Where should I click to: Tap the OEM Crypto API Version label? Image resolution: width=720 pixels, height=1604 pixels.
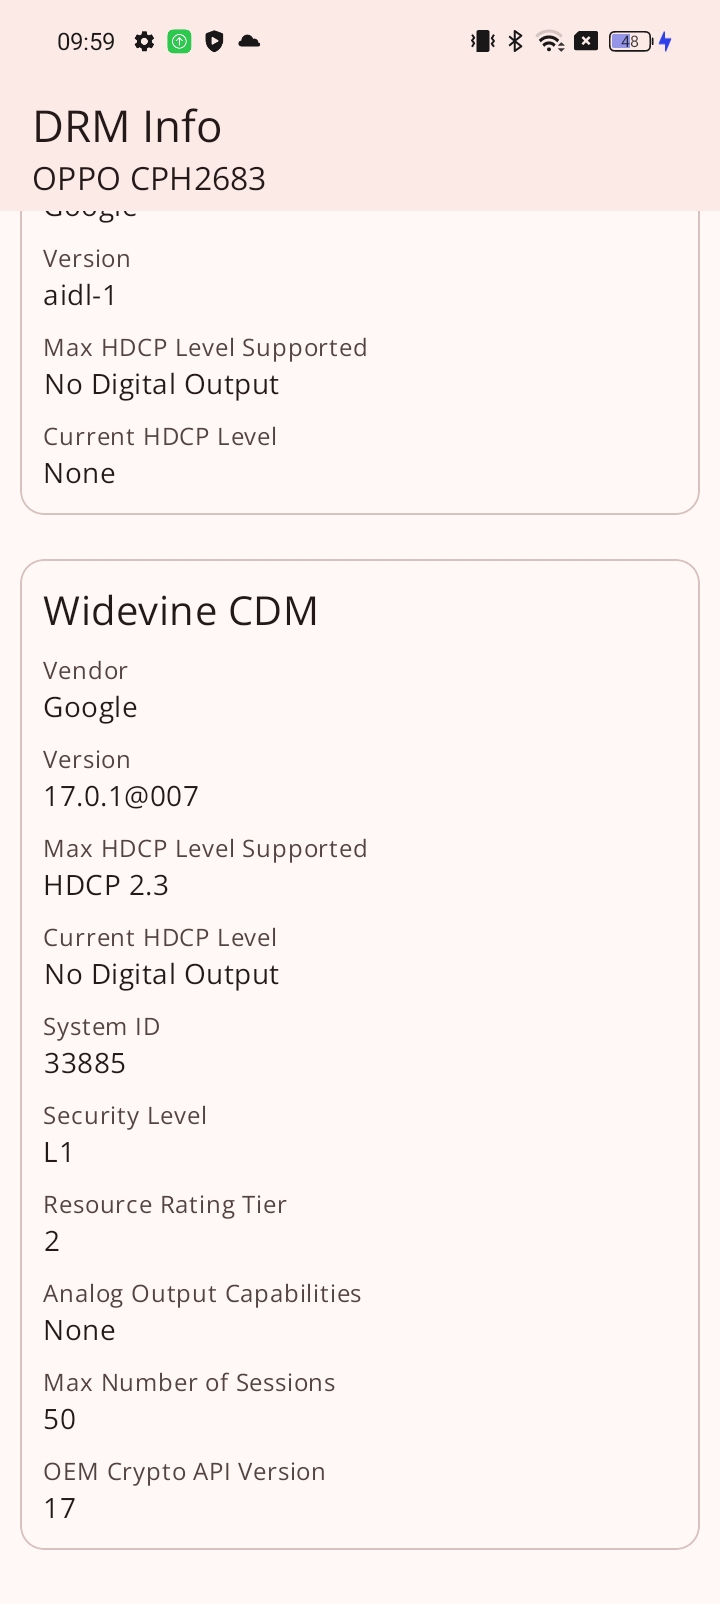(184, 1472)
